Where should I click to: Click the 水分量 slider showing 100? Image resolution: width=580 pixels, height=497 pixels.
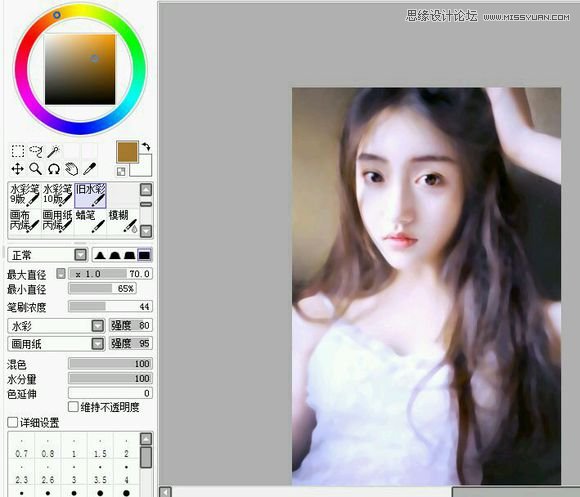[x=111, y=378]
